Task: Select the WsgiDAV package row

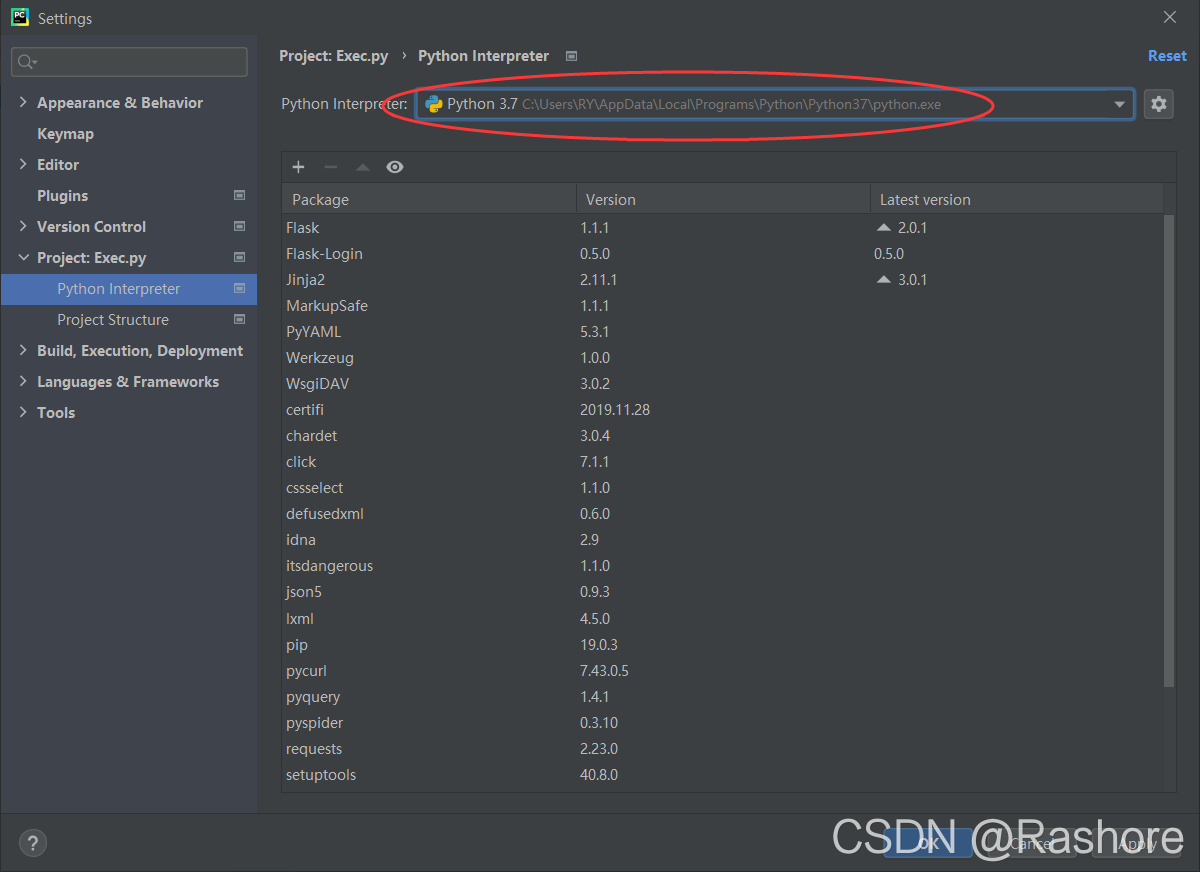Action: click(722, 384)
